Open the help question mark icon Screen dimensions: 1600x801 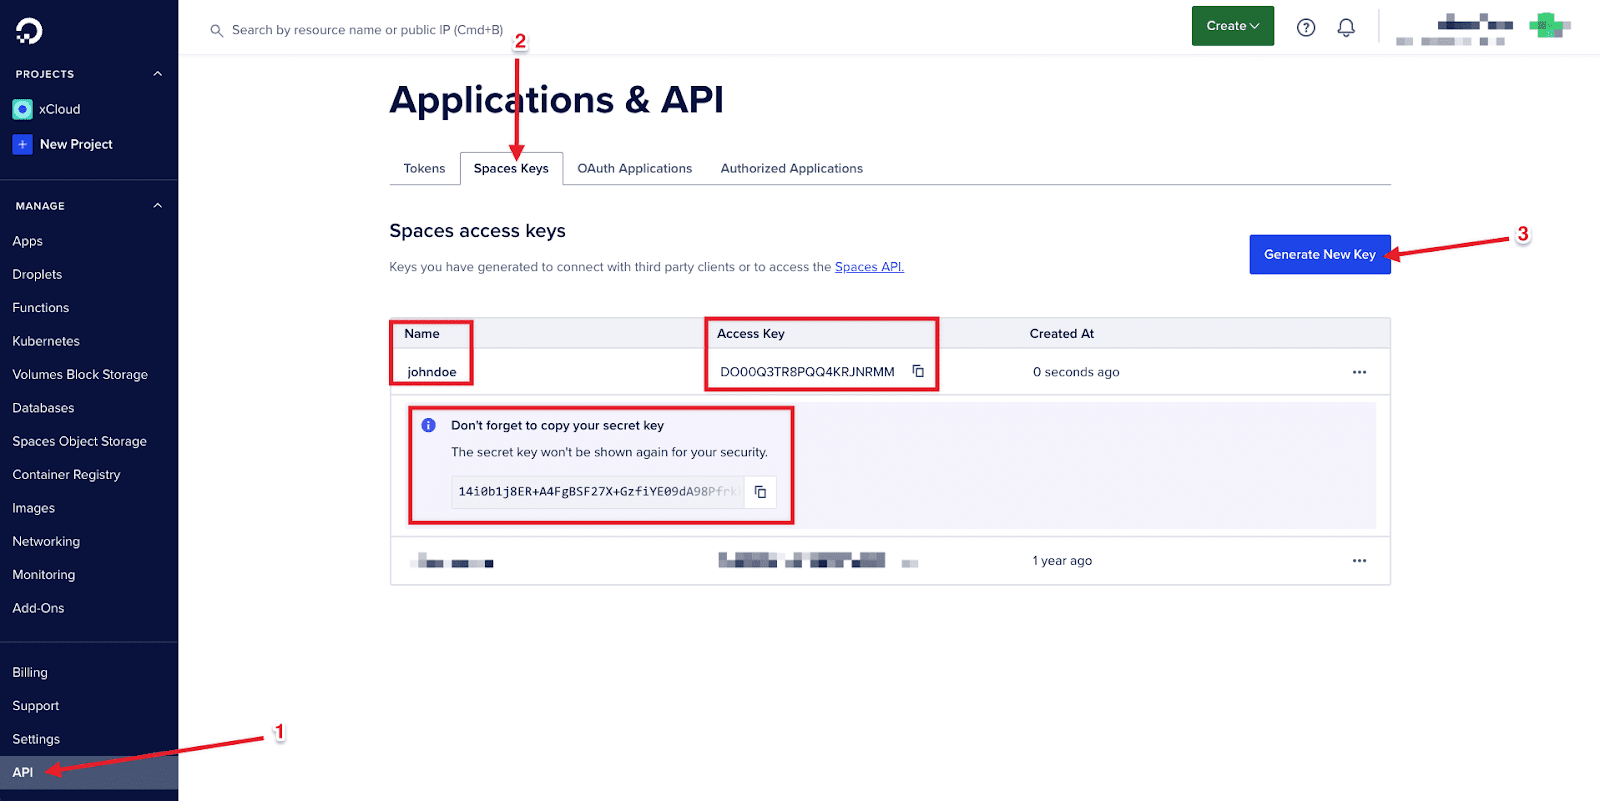(1306, 28)
